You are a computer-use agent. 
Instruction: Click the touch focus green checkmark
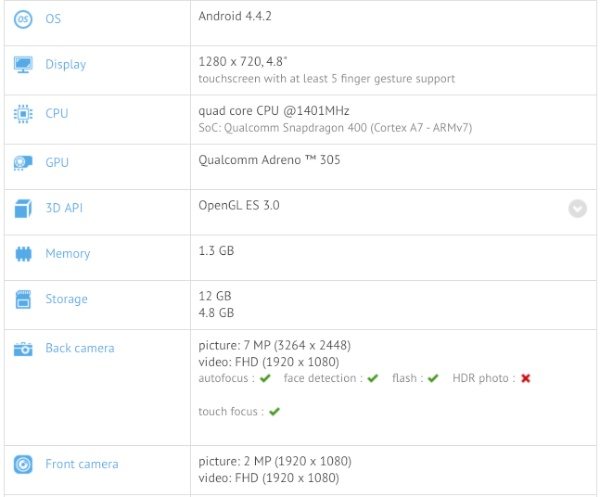[274, 412]
